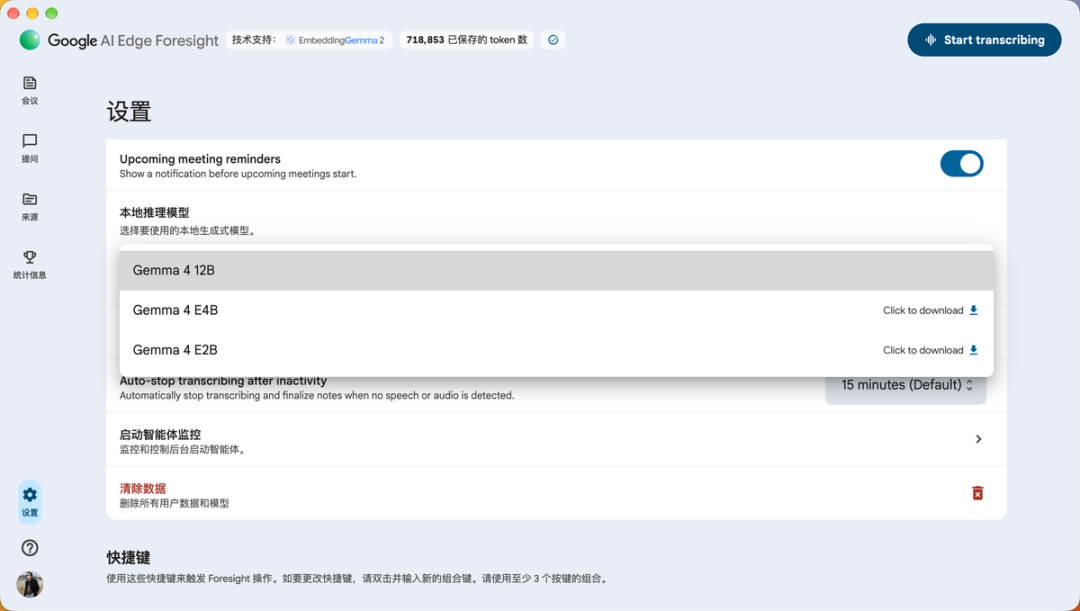Viewport: 1080px width, 611px height.
Task: Select the 设置 gear icon in sidebar
Action: click(30, 495)
